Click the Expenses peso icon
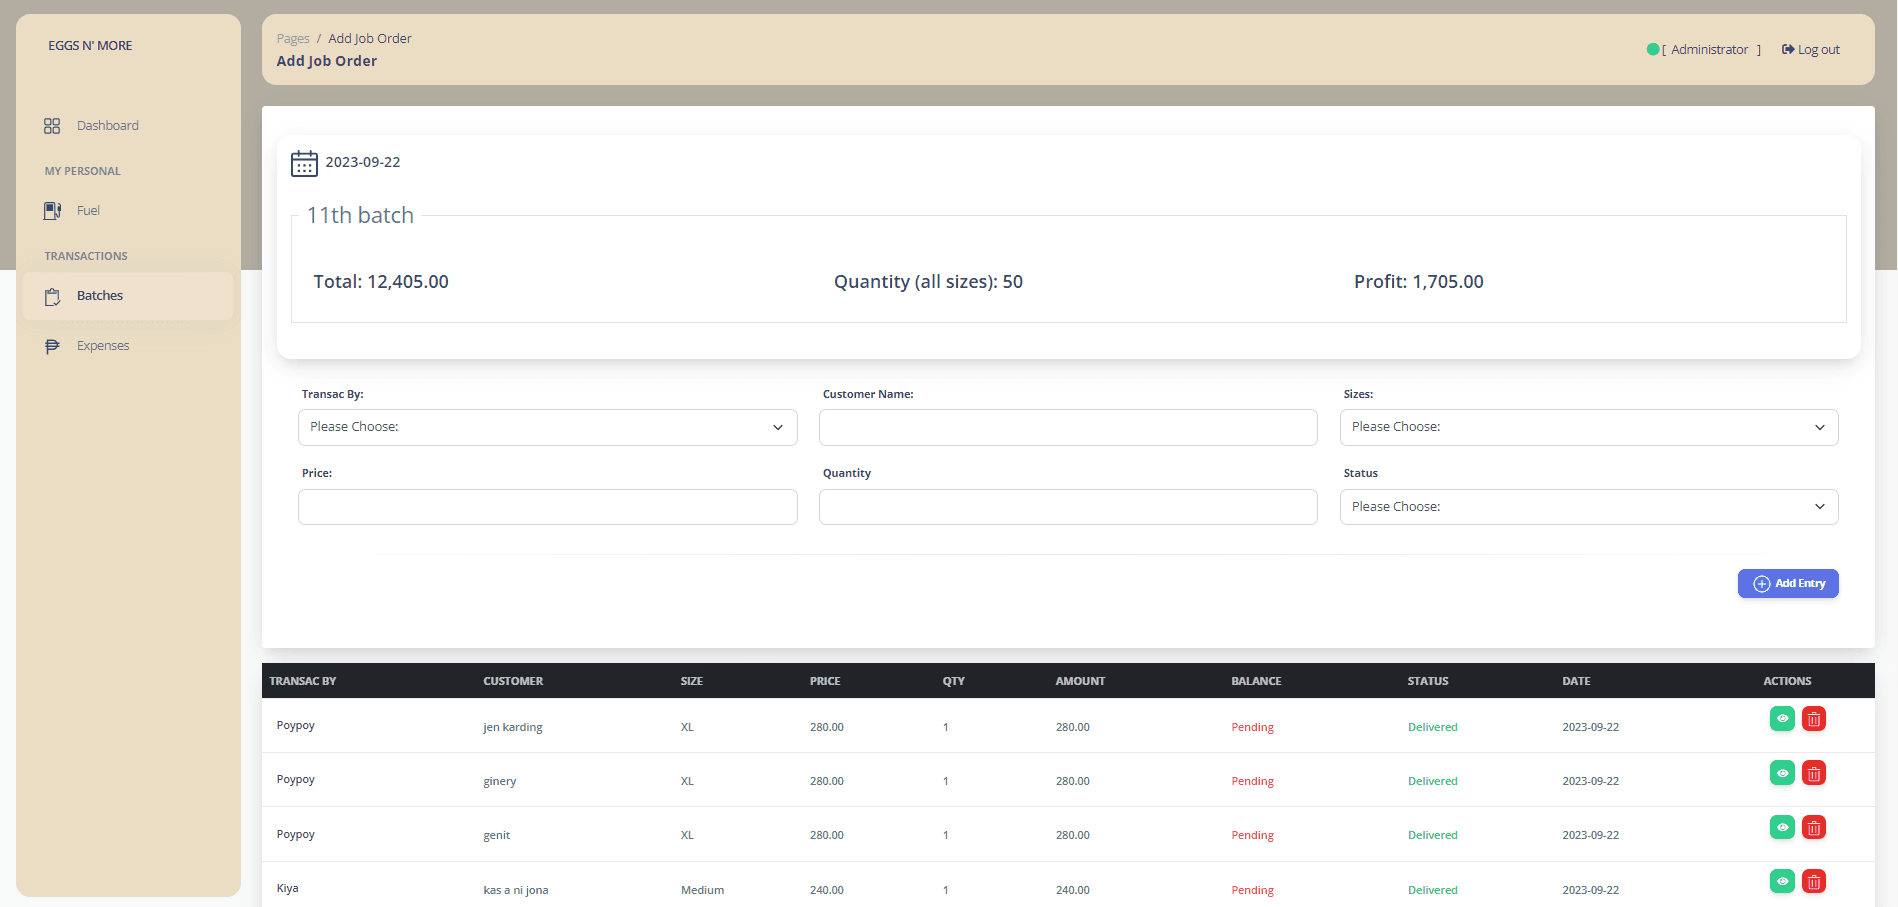The width and height of the screenshot is (1898, 907). (x=52, y=346)
